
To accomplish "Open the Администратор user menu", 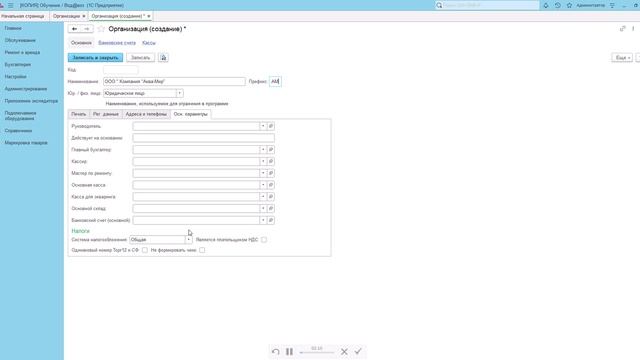I will [x=591, y=5].
